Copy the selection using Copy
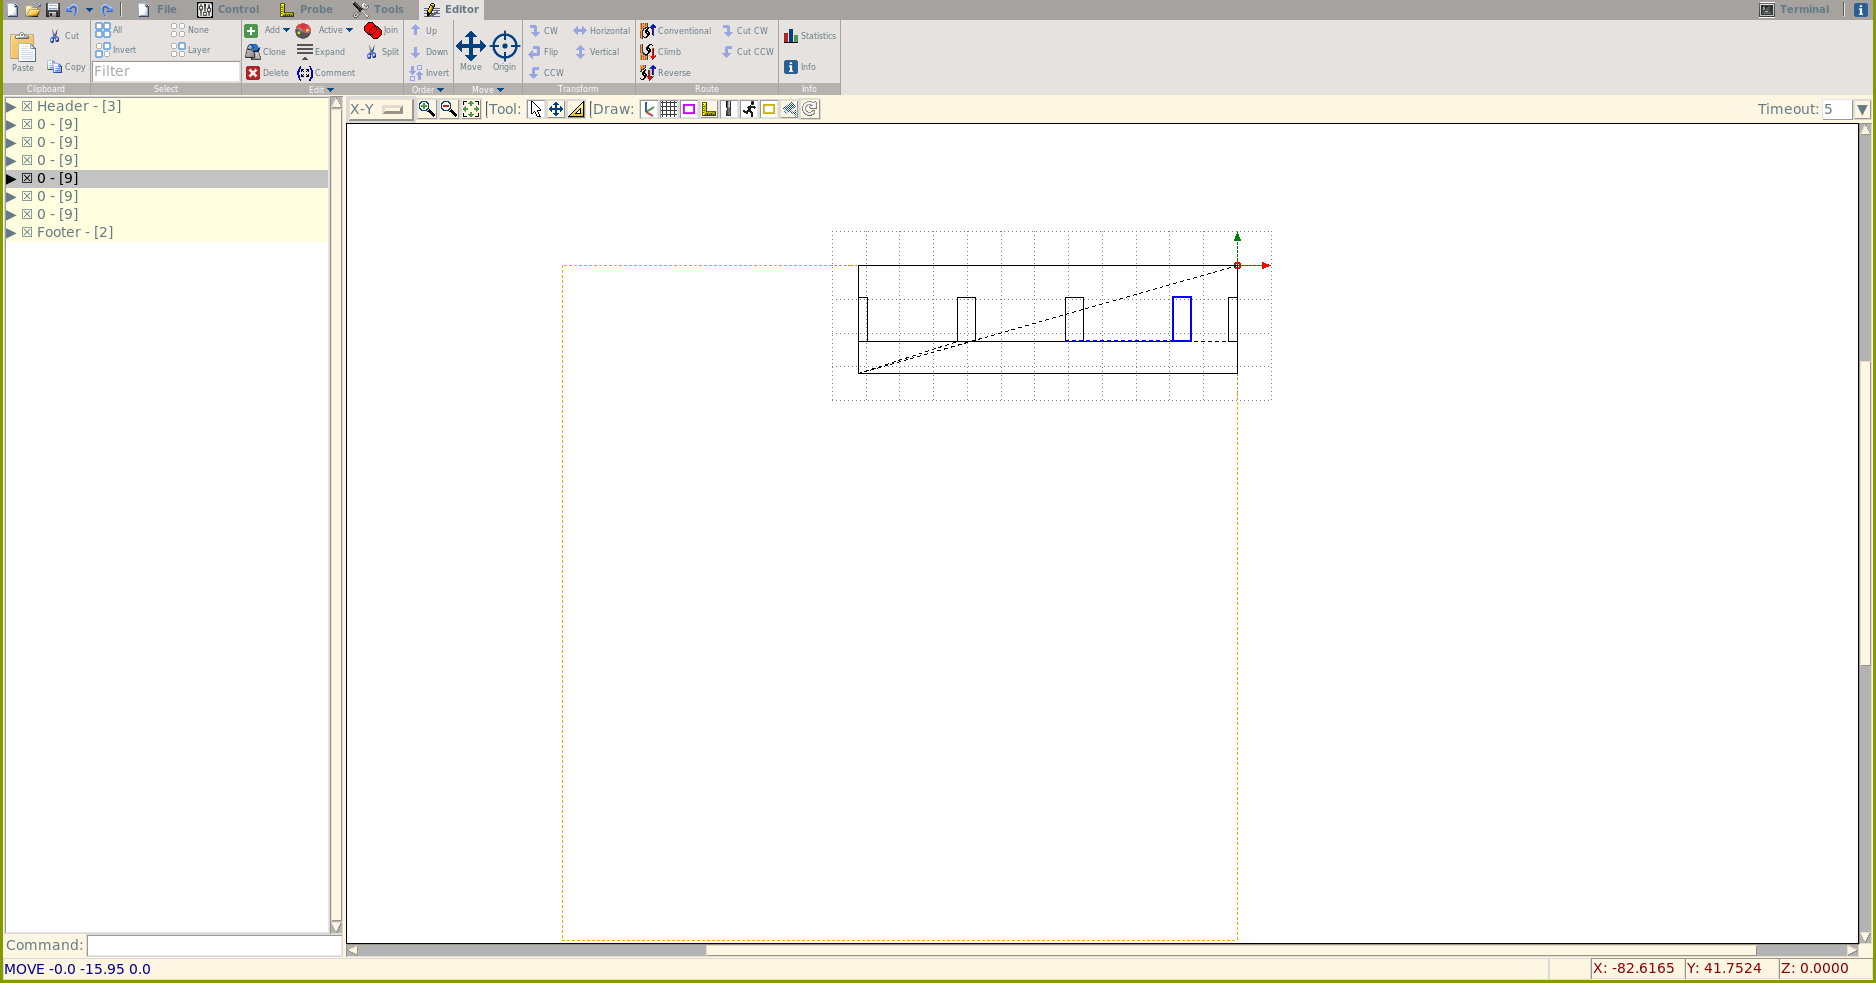Viewport: 1876px width, 983px height. [x=66, y=67]
